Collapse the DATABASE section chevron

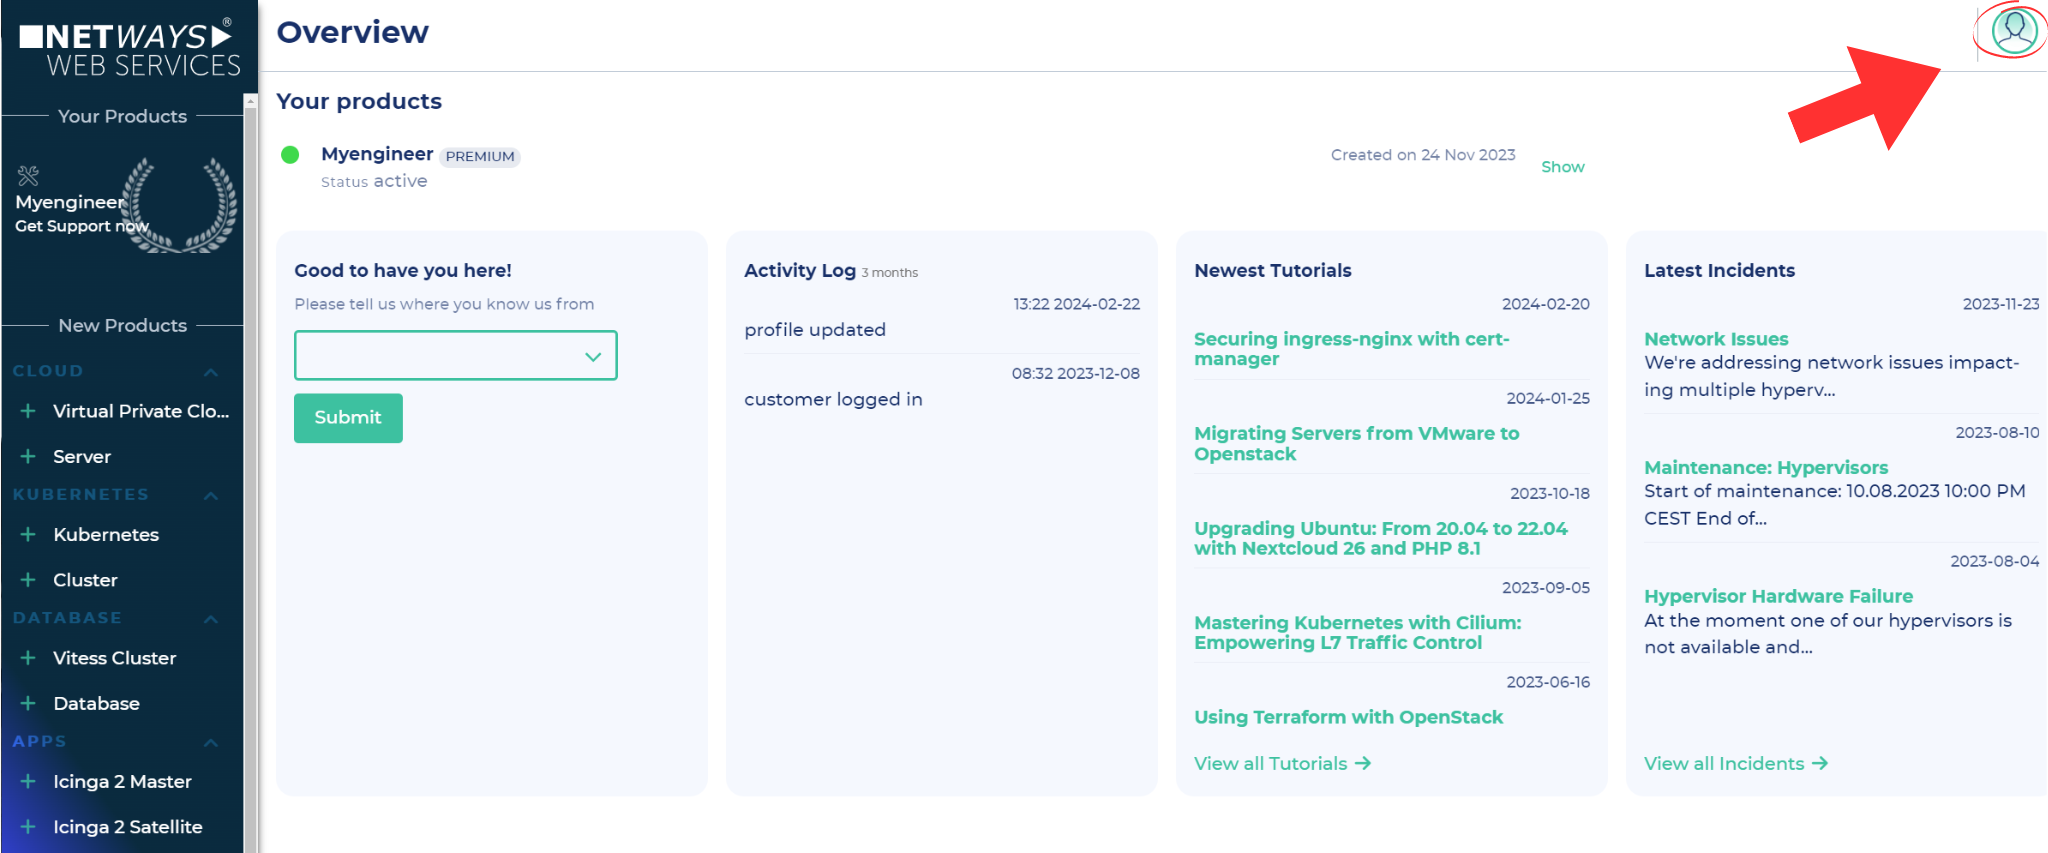click(211, 619)
